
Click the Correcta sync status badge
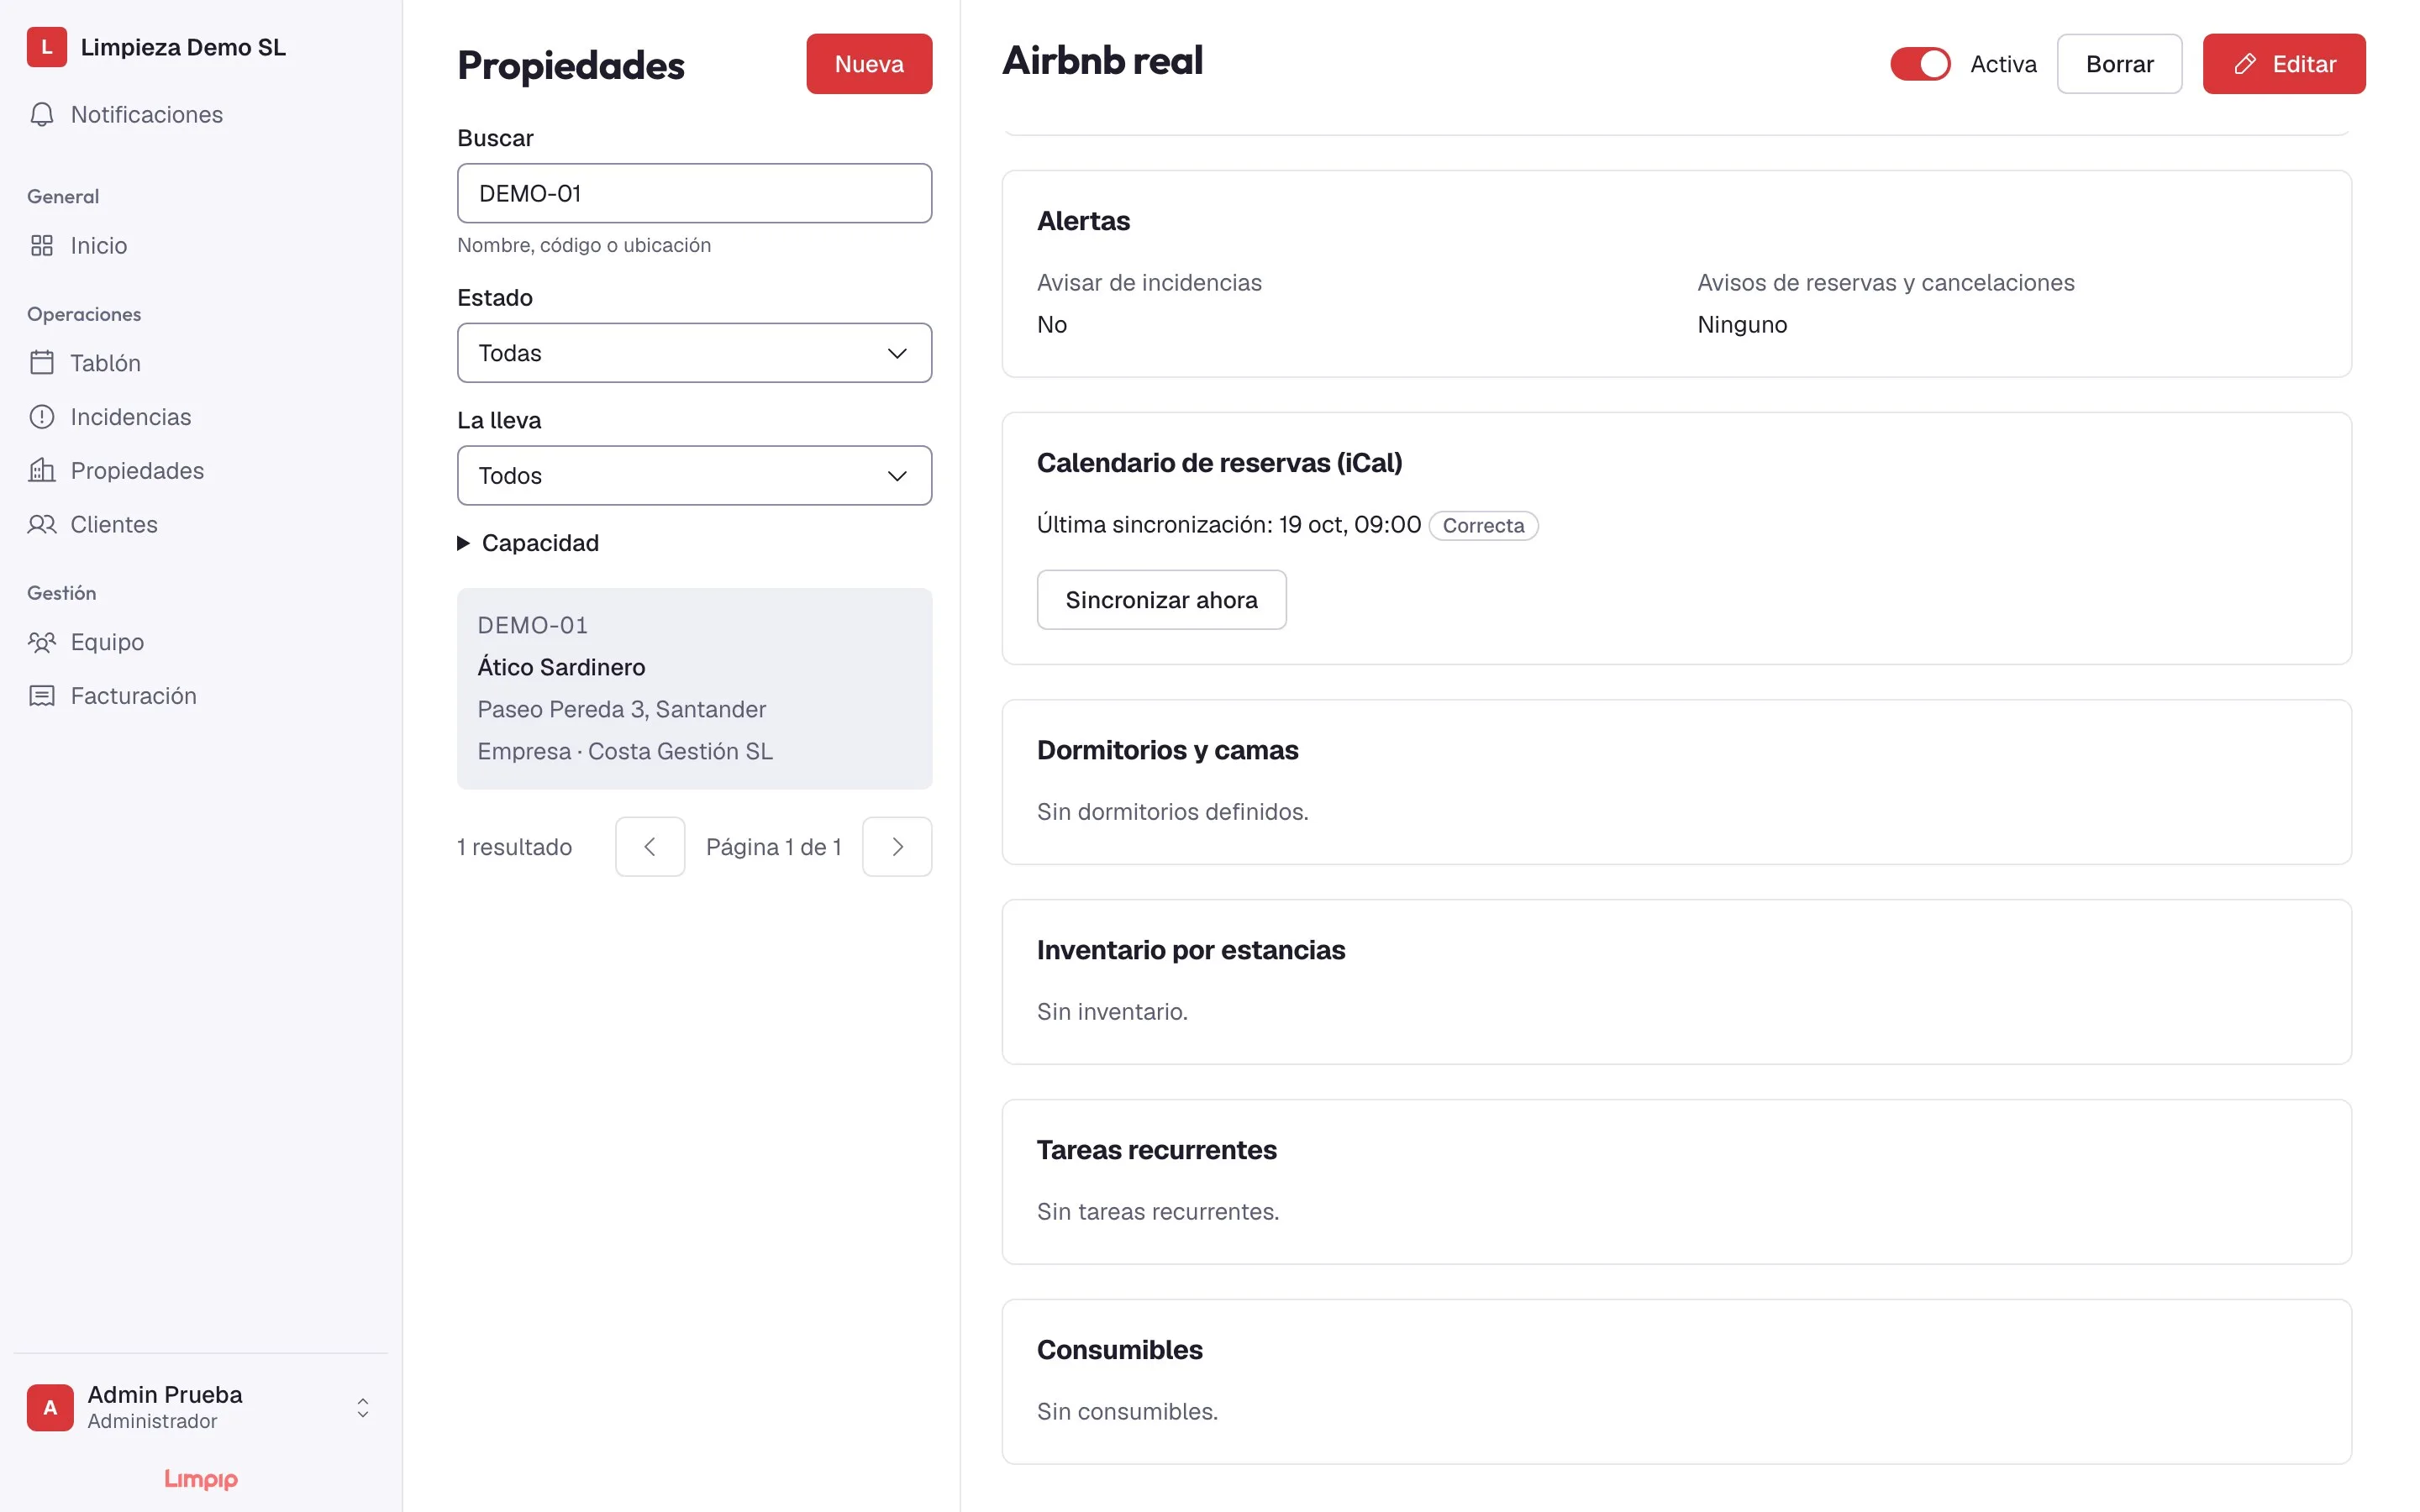[1483, 526]
